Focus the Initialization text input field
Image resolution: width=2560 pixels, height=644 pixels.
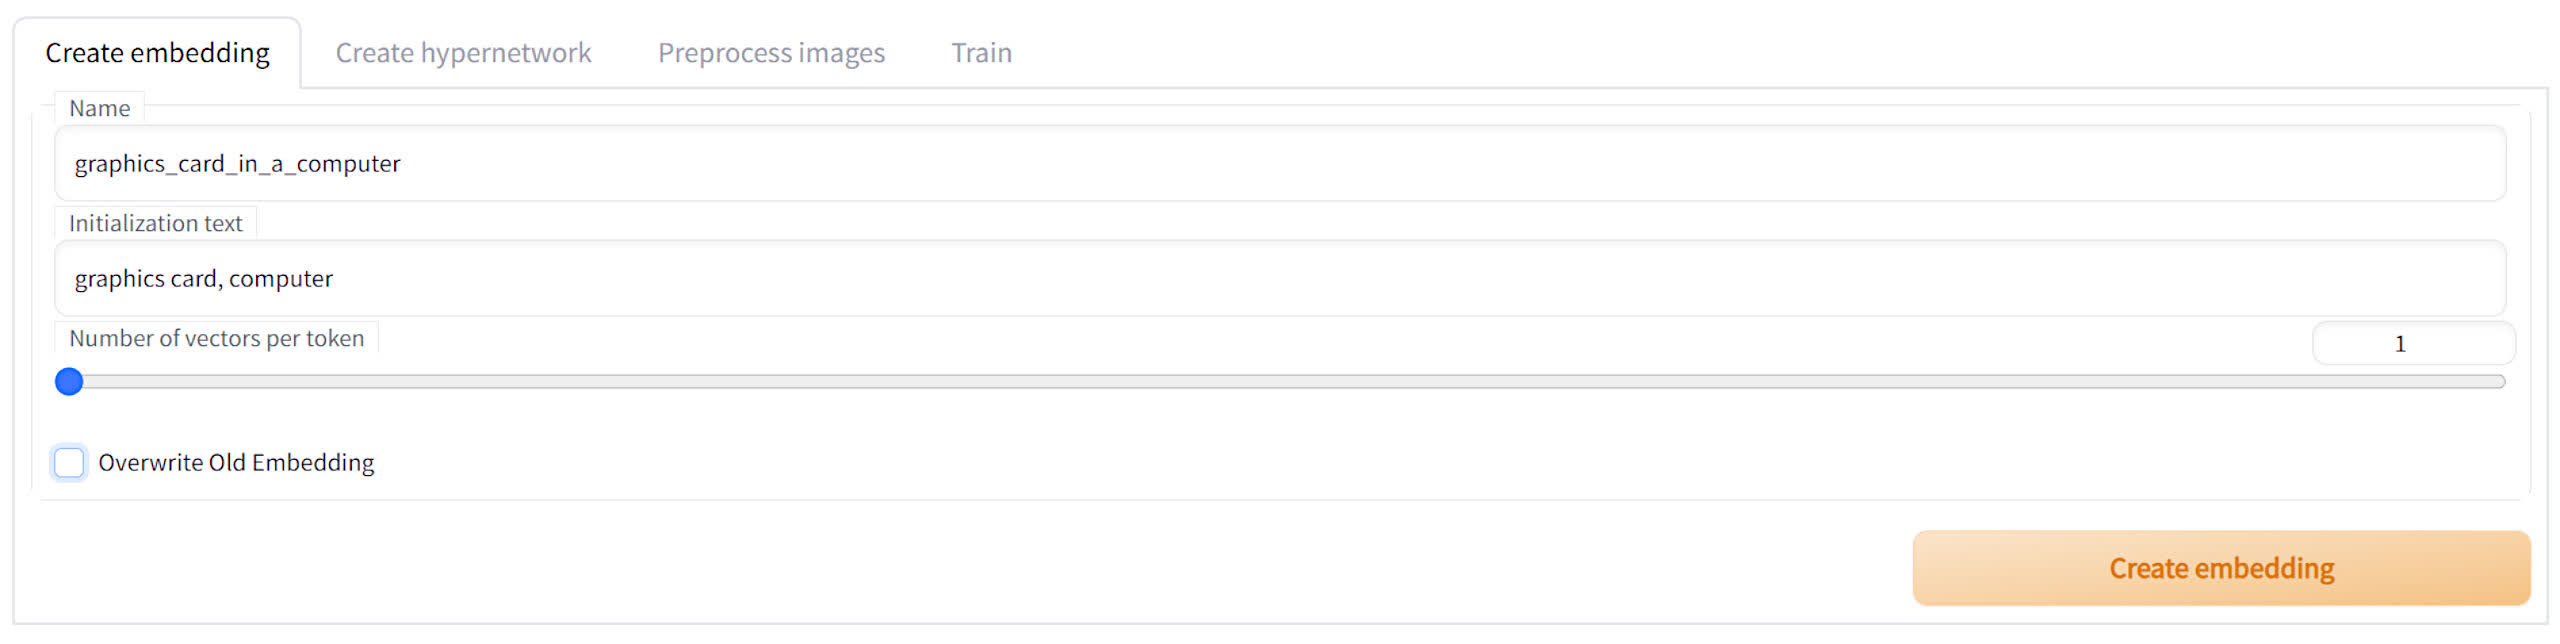pos(1280,278)
